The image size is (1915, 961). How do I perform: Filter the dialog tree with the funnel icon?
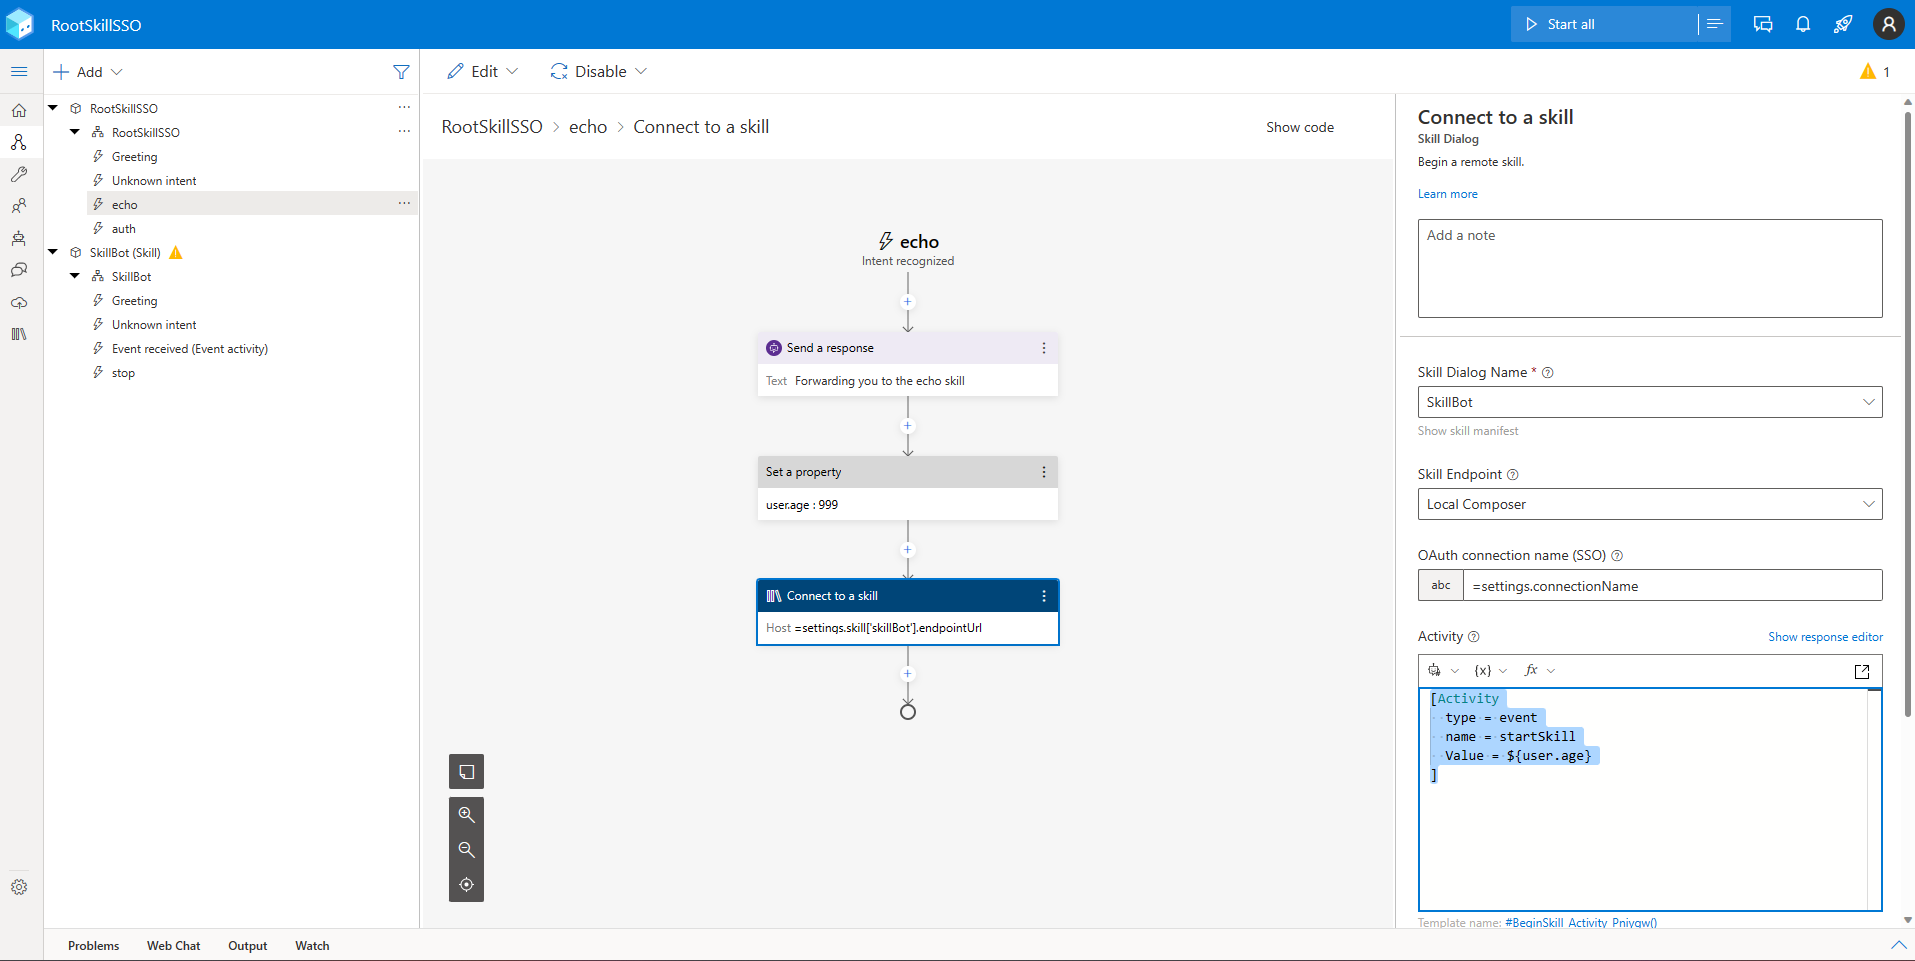[x=401, y=71]
